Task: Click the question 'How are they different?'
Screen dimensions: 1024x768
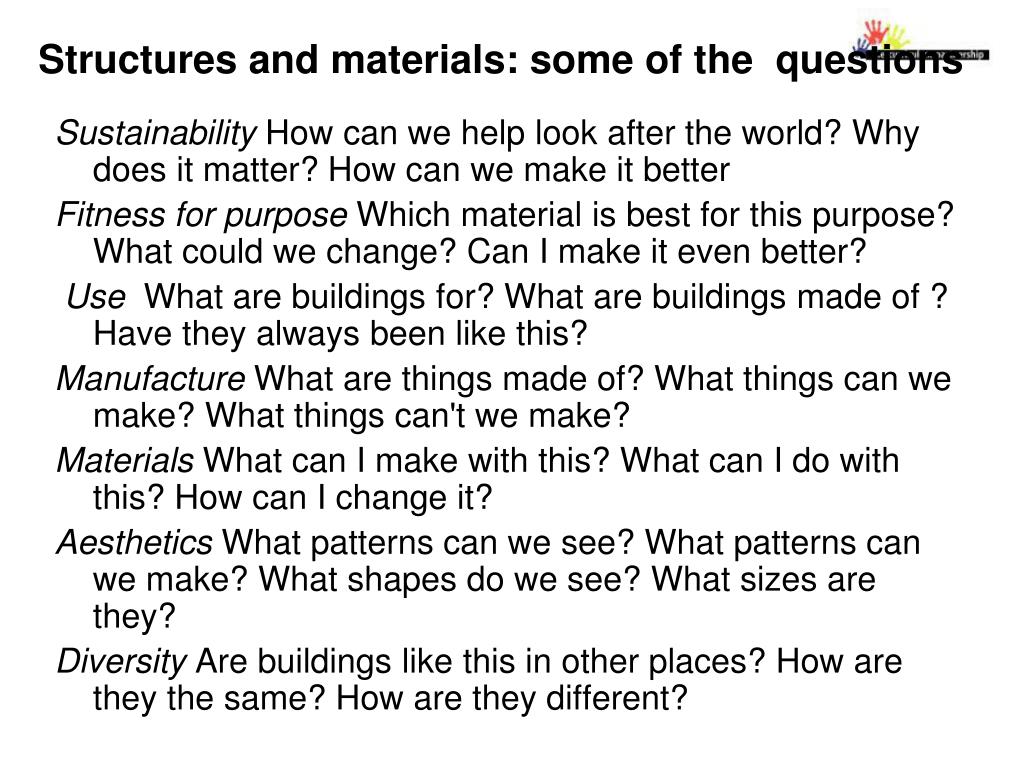Action: click(512, 698)
